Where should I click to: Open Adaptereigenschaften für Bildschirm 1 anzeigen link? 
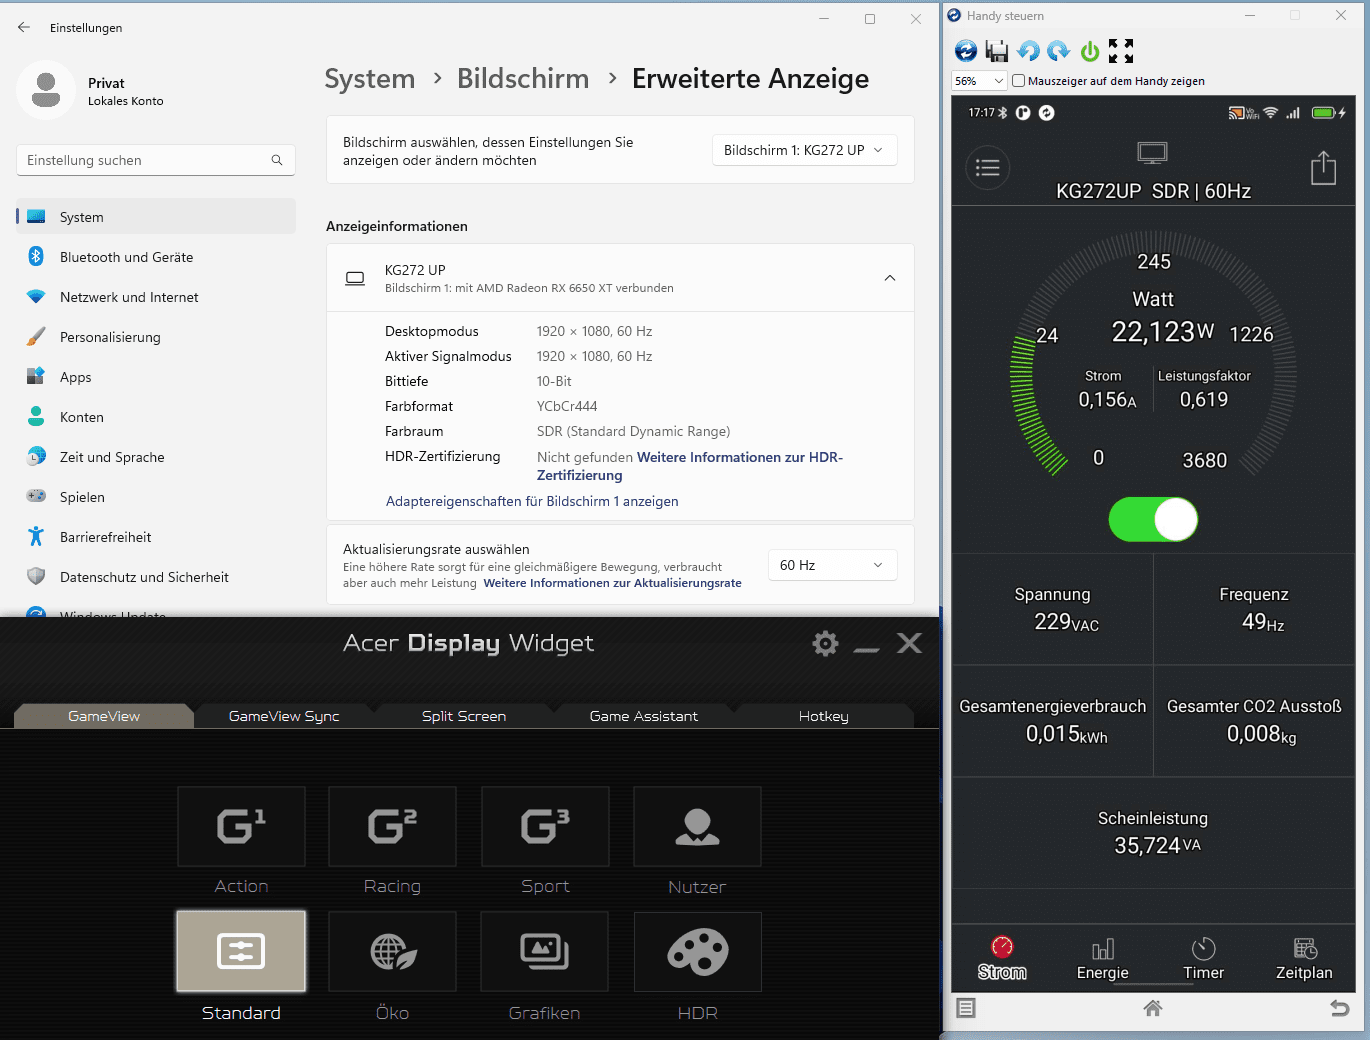(532, 501)
